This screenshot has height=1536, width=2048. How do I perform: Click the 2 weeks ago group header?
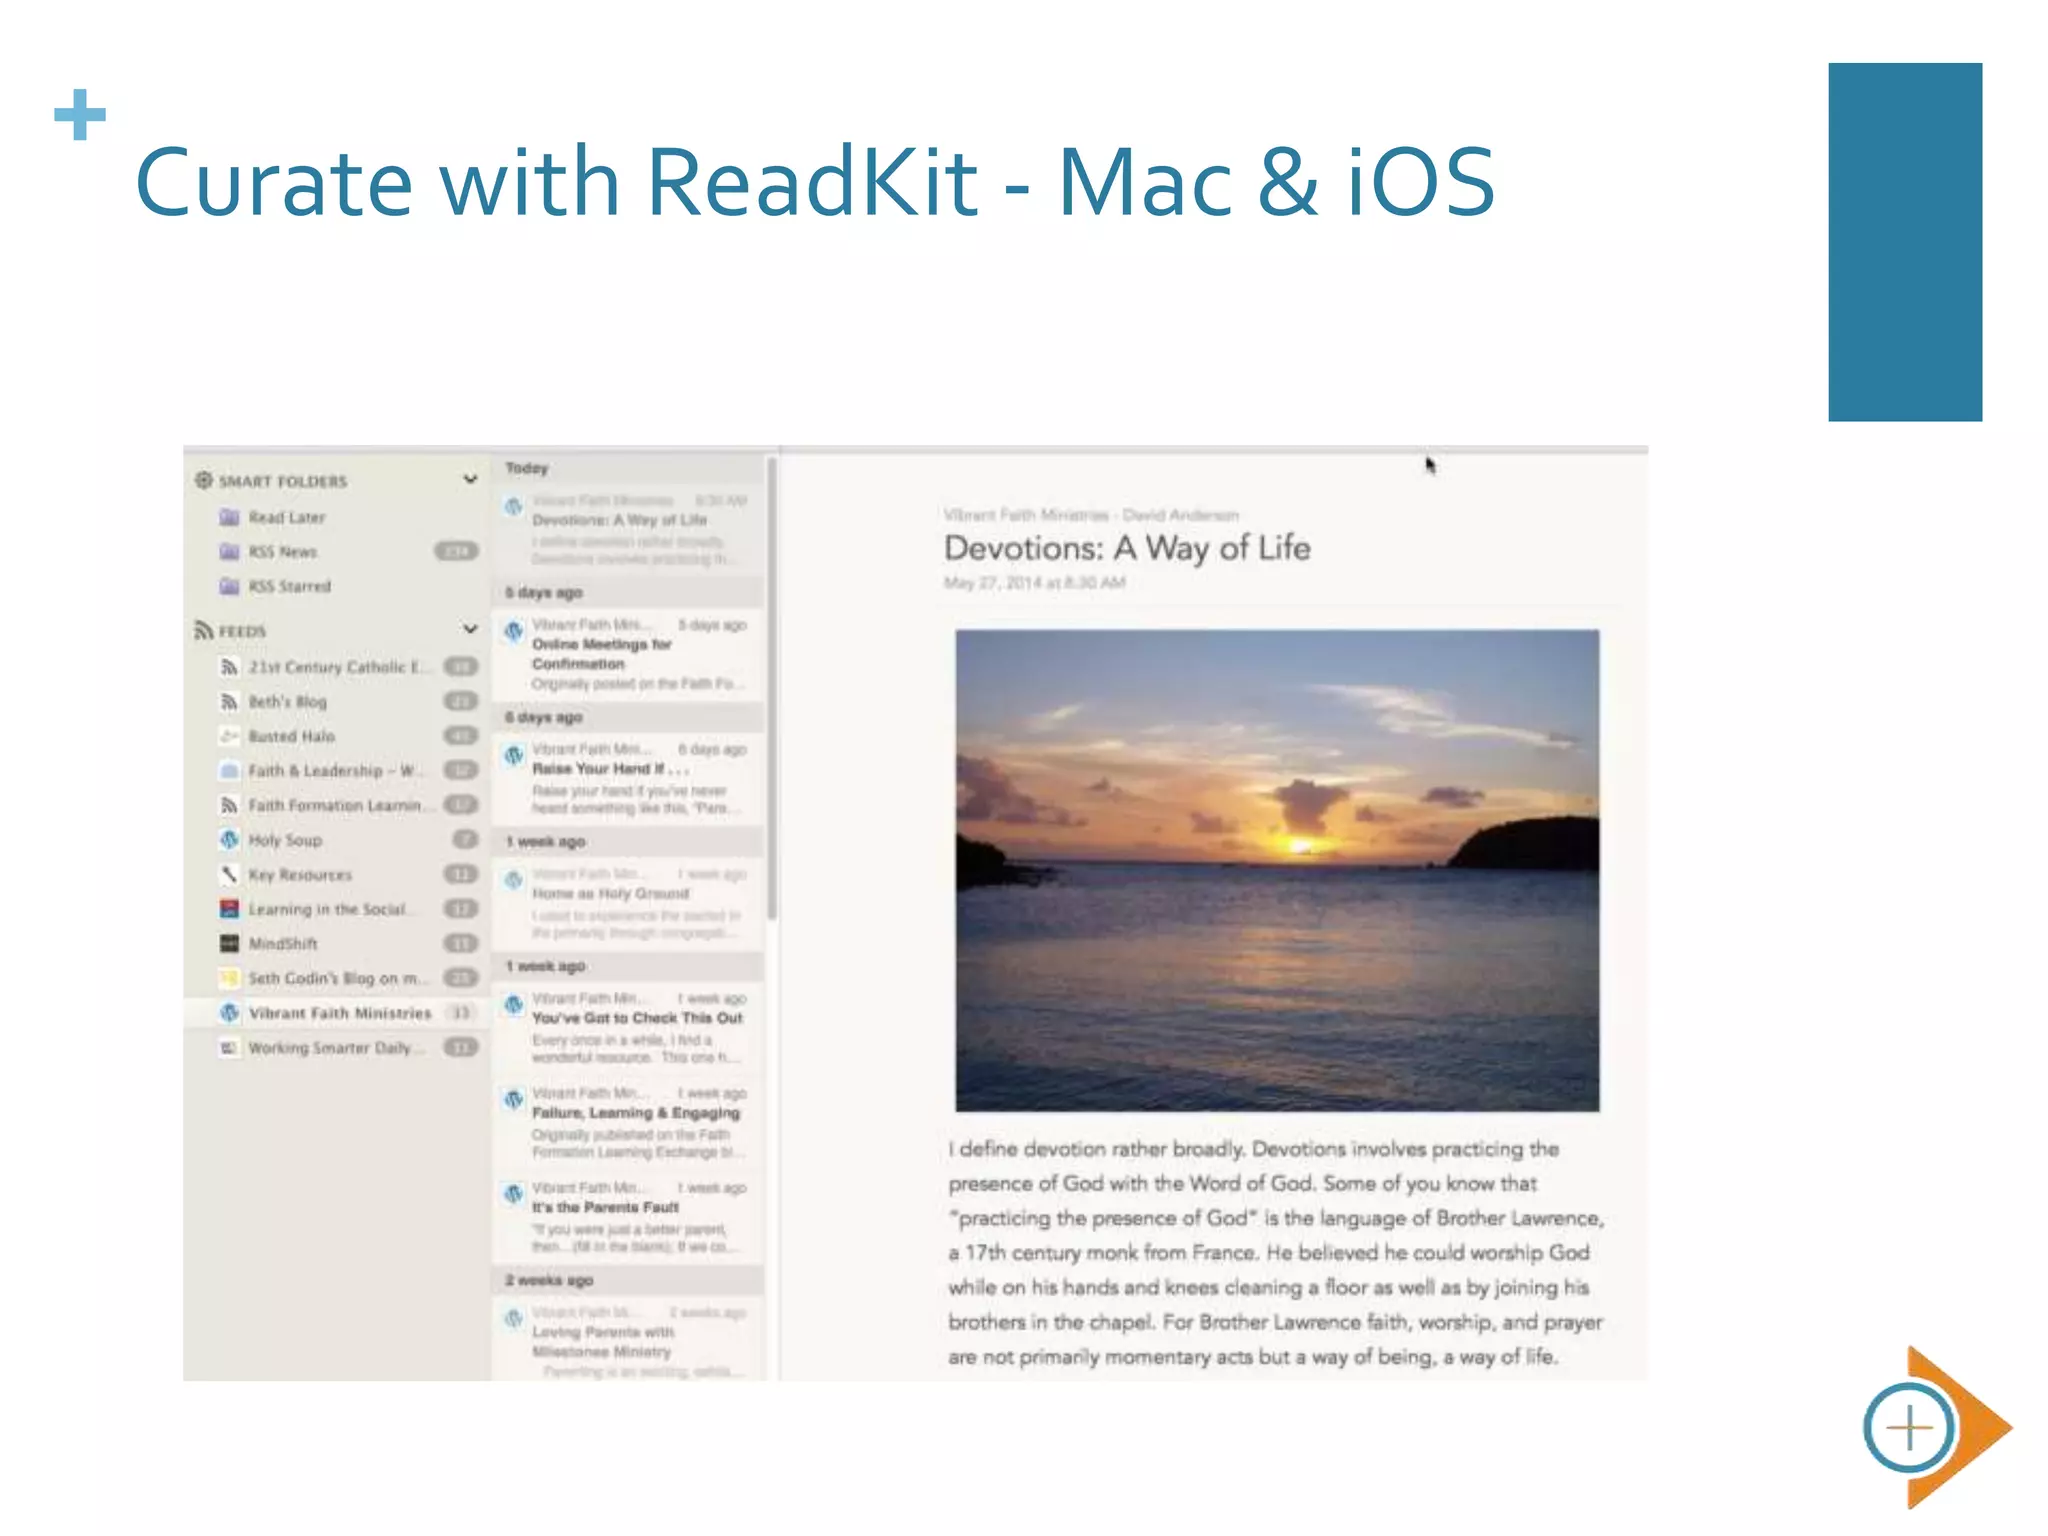[x=628, y=1280]
